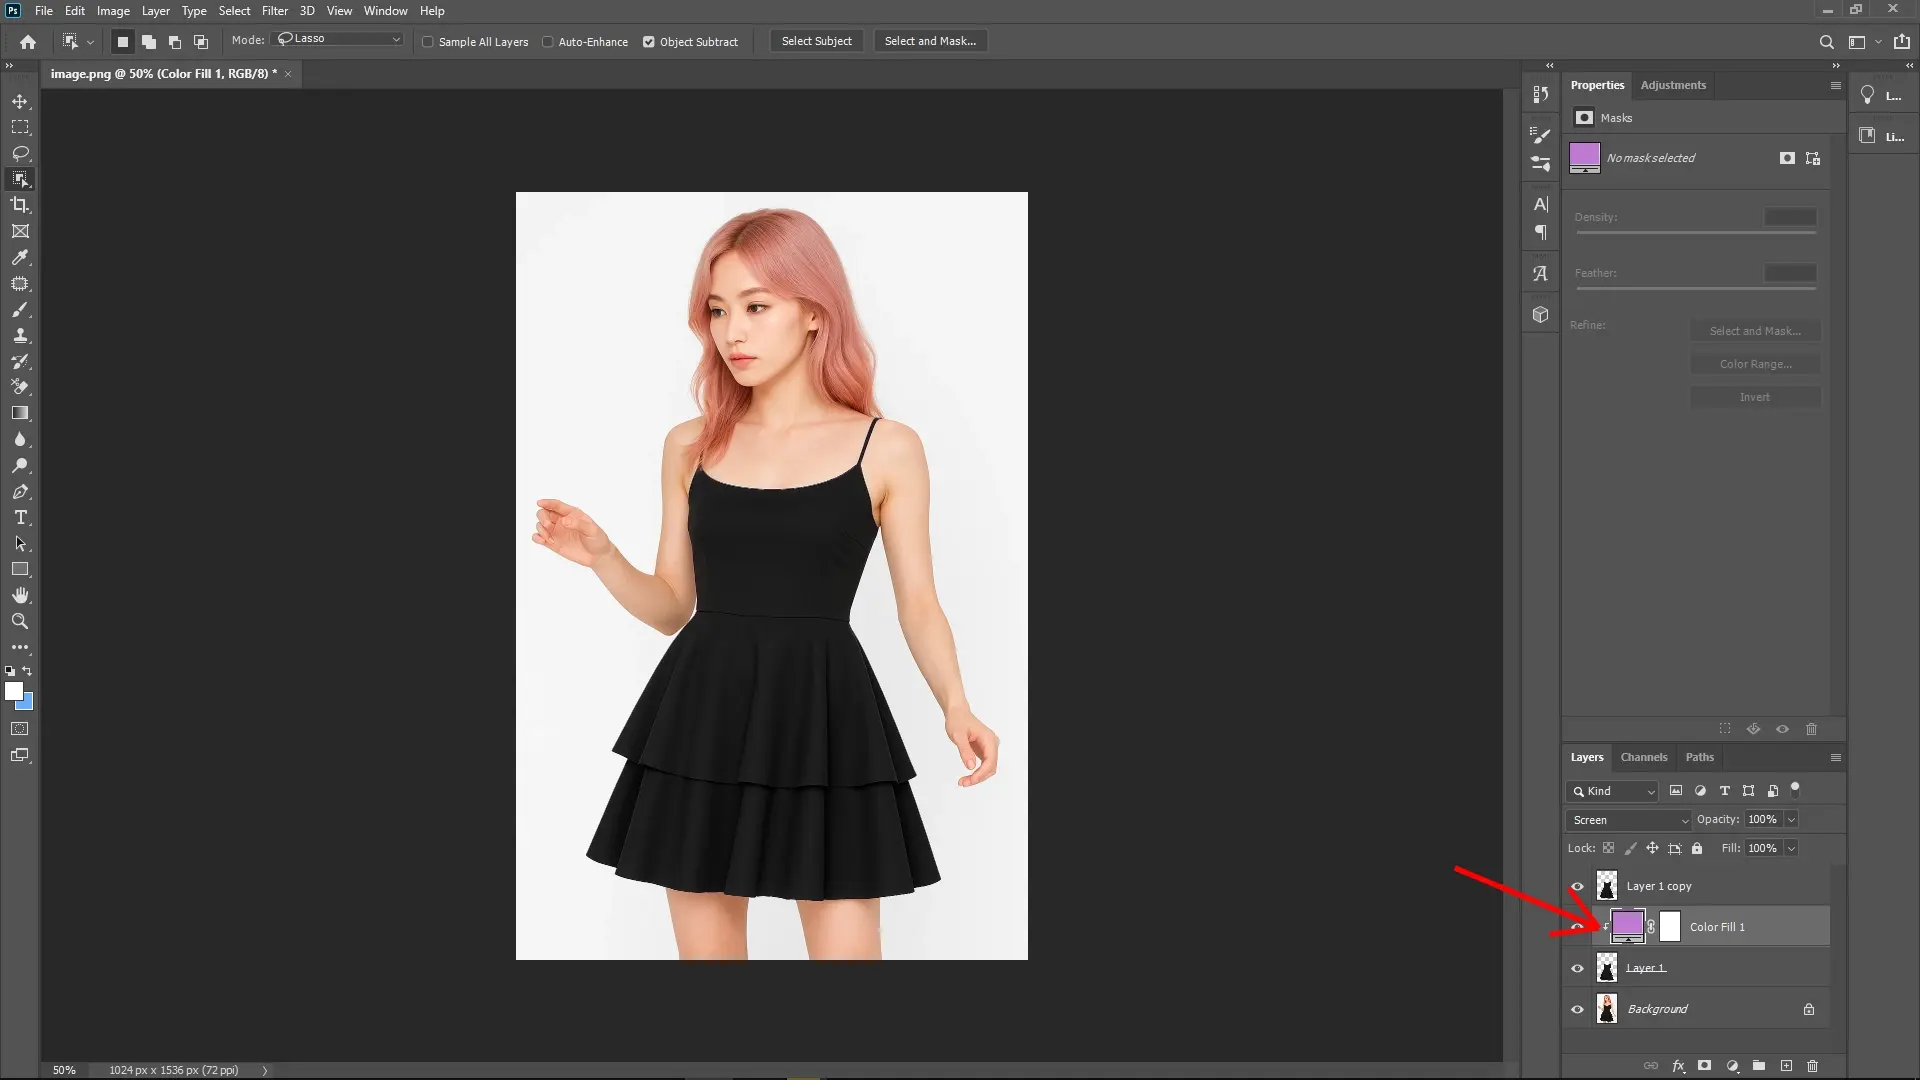Open the Filter menu
The width and height of the screenshot is (1920, 1080).
275,11
